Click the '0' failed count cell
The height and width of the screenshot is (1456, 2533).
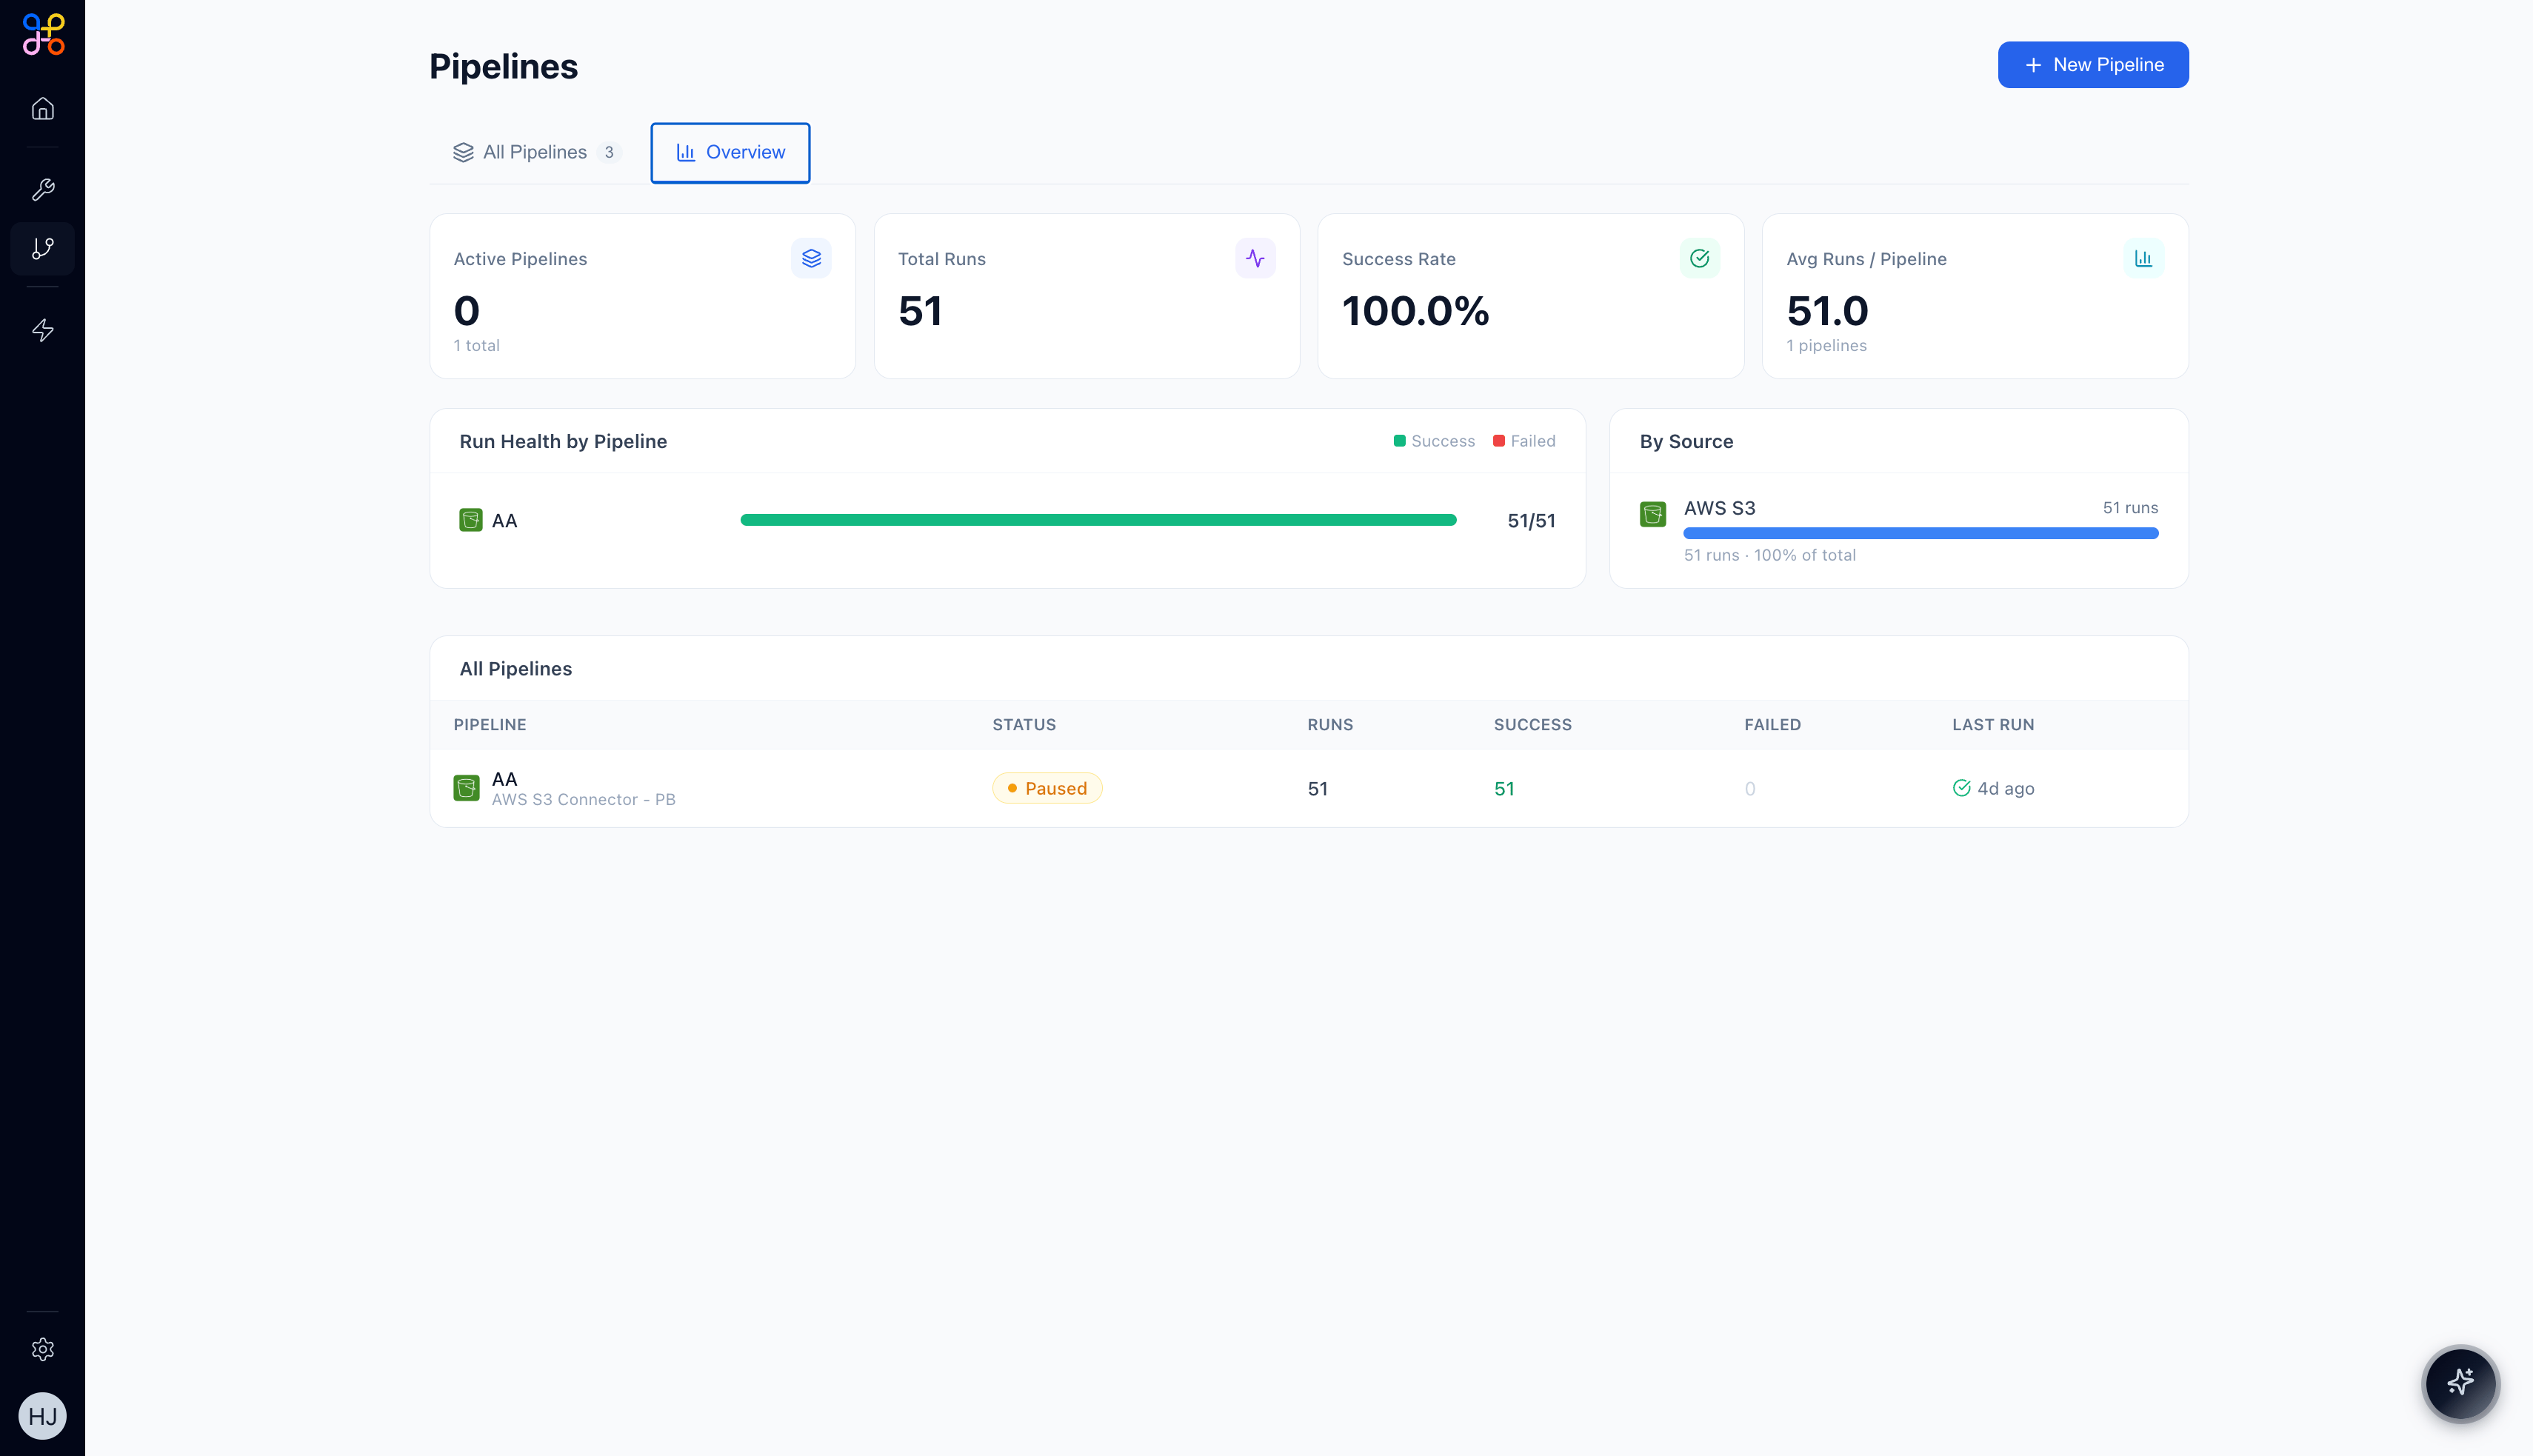[x=1750, y=788]
